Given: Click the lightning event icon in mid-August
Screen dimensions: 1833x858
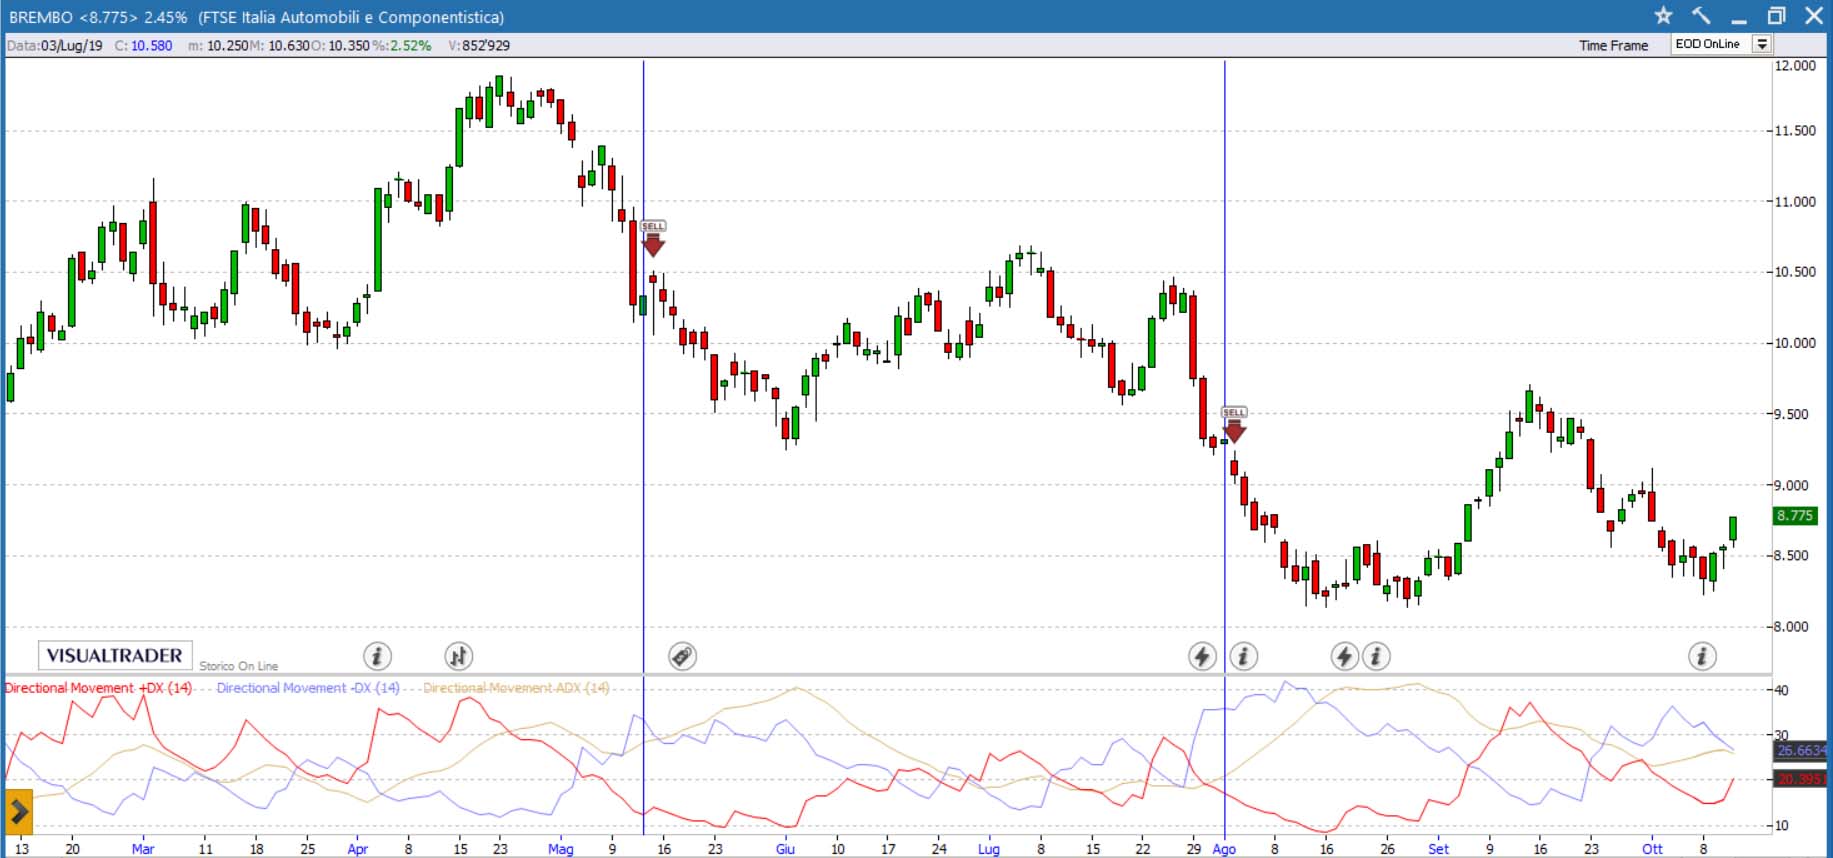Looking at the screenshot, I should click(1345, 656).
